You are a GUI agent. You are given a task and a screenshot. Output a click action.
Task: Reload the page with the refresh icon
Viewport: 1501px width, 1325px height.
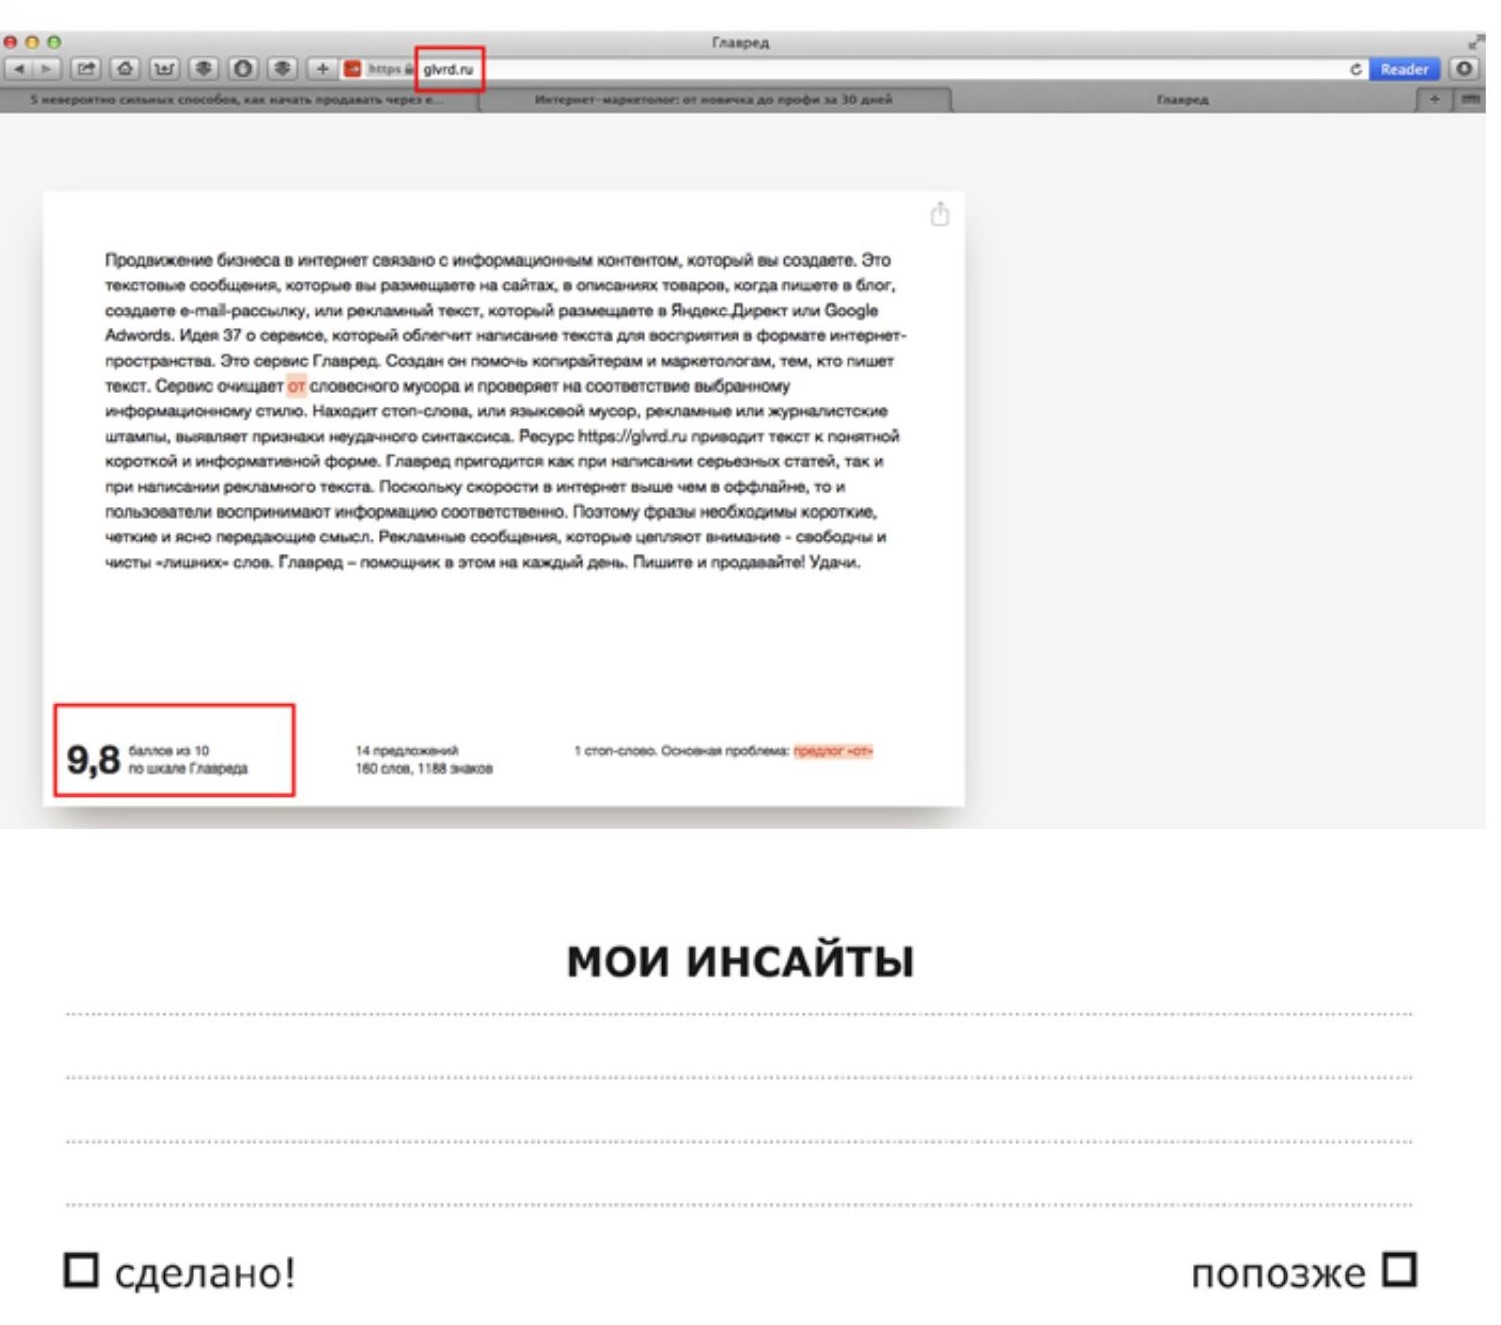[x=1355, y=69]
